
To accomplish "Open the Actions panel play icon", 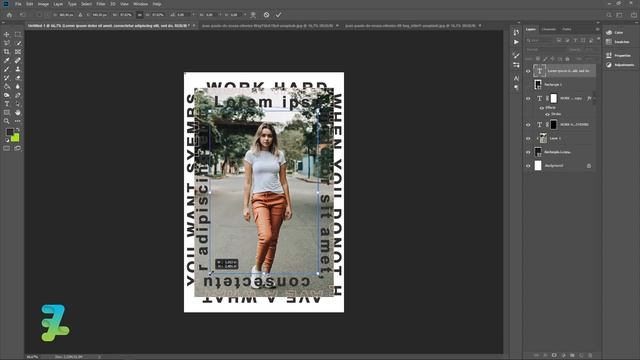I will pyautogui.click(x=516, y=42).
